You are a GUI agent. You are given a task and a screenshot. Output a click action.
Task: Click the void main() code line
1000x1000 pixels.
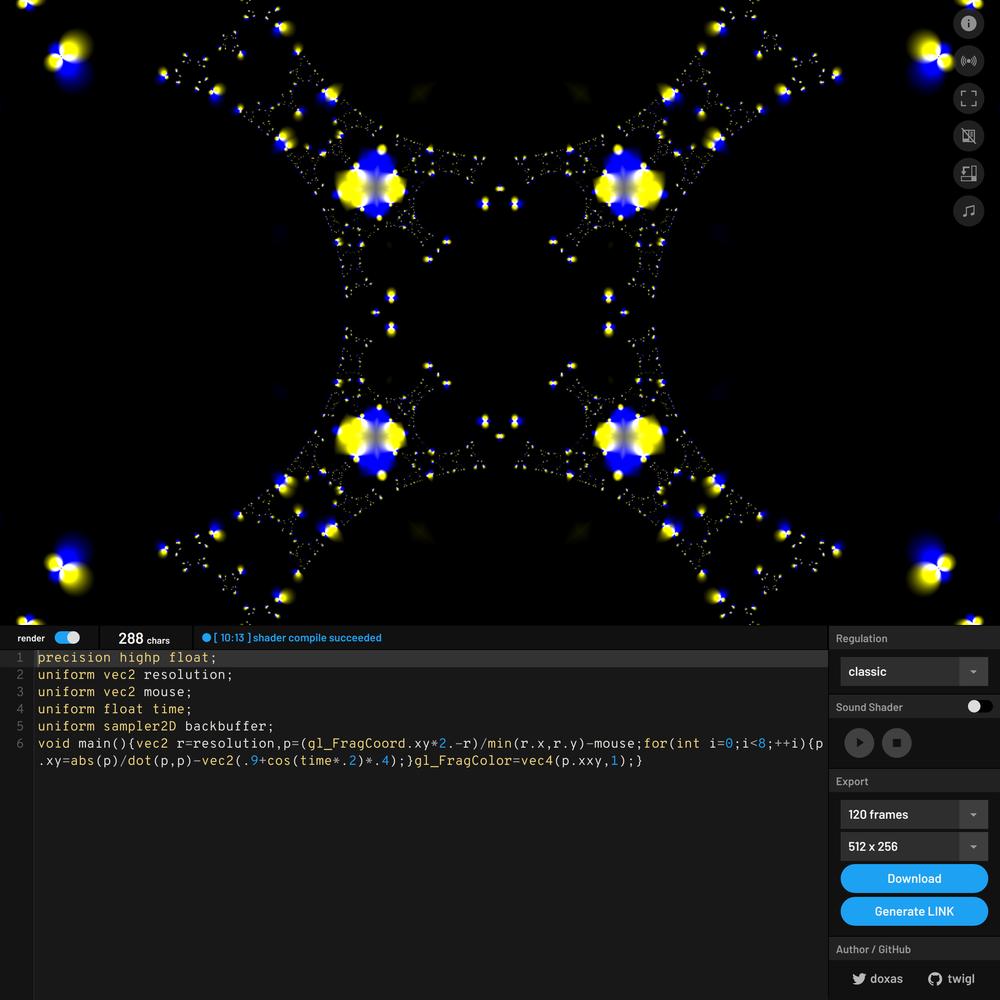tap(430, 744)
